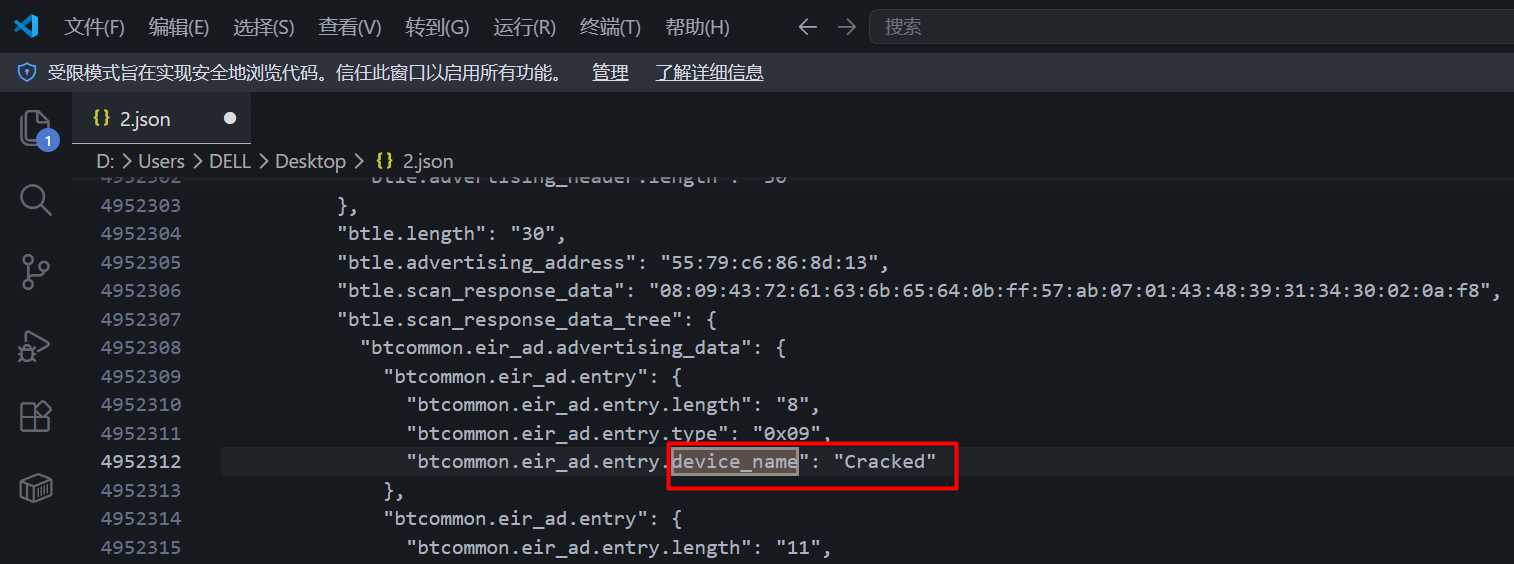Viewport: 1514px width, 564px height.
Task: Select the 2.json editor tab
Action: 145,119
